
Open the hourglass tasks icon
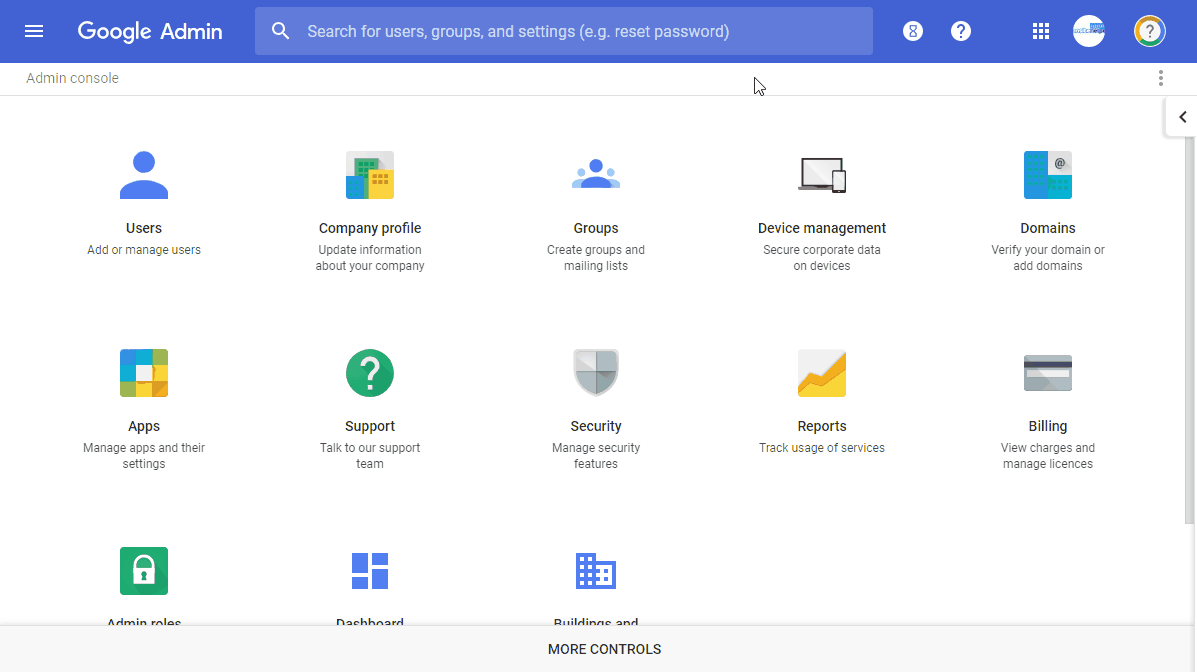click(913, 31)
